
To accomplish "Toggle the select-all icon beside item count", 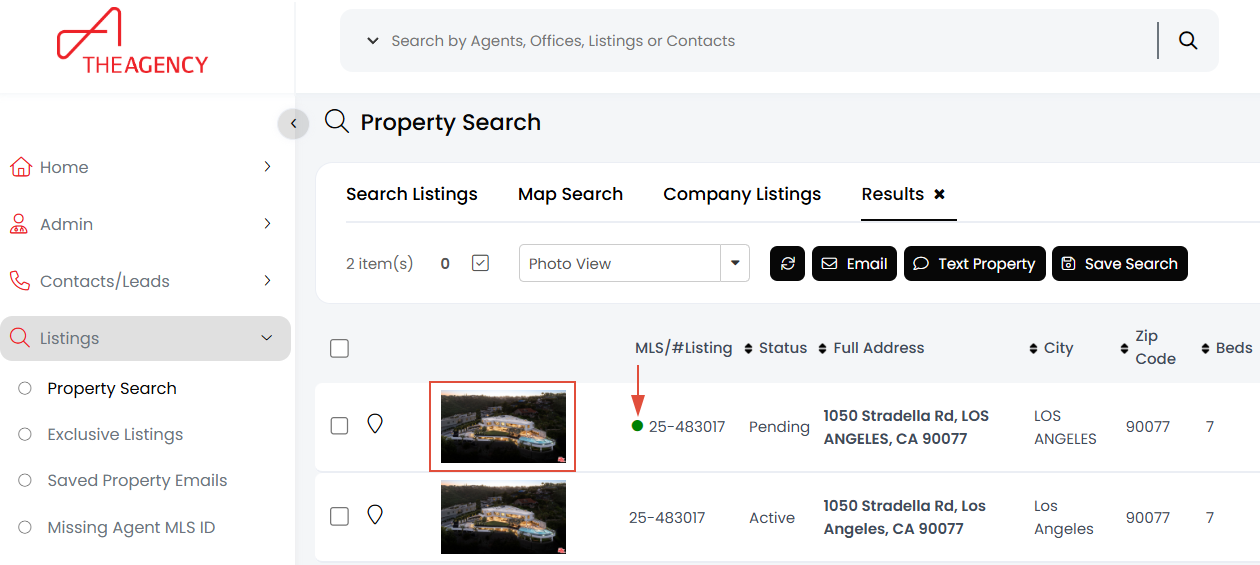I will [480, 263].
